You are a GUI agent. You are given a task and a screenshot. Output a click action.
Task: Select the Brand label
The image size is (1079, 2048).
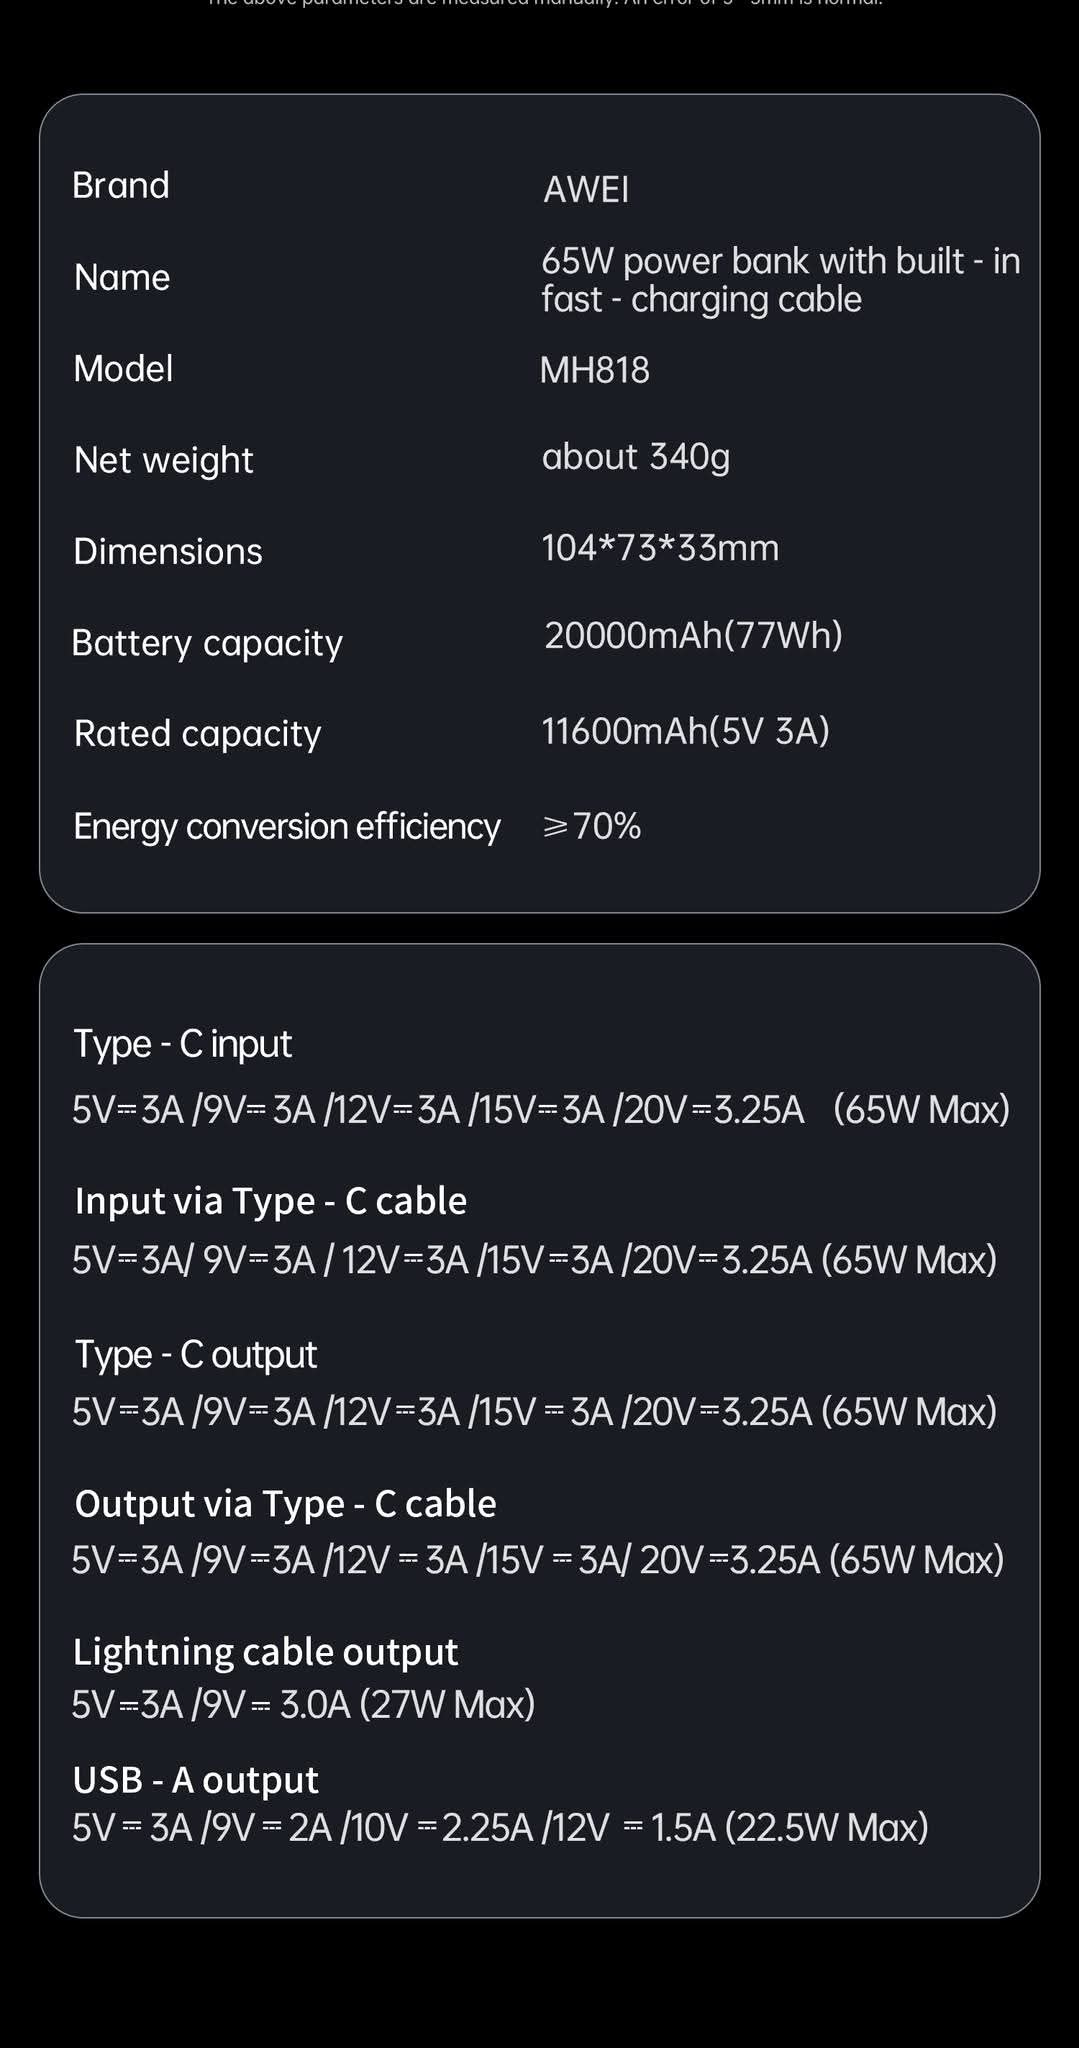pyautogui.click(x=121, y=185)
